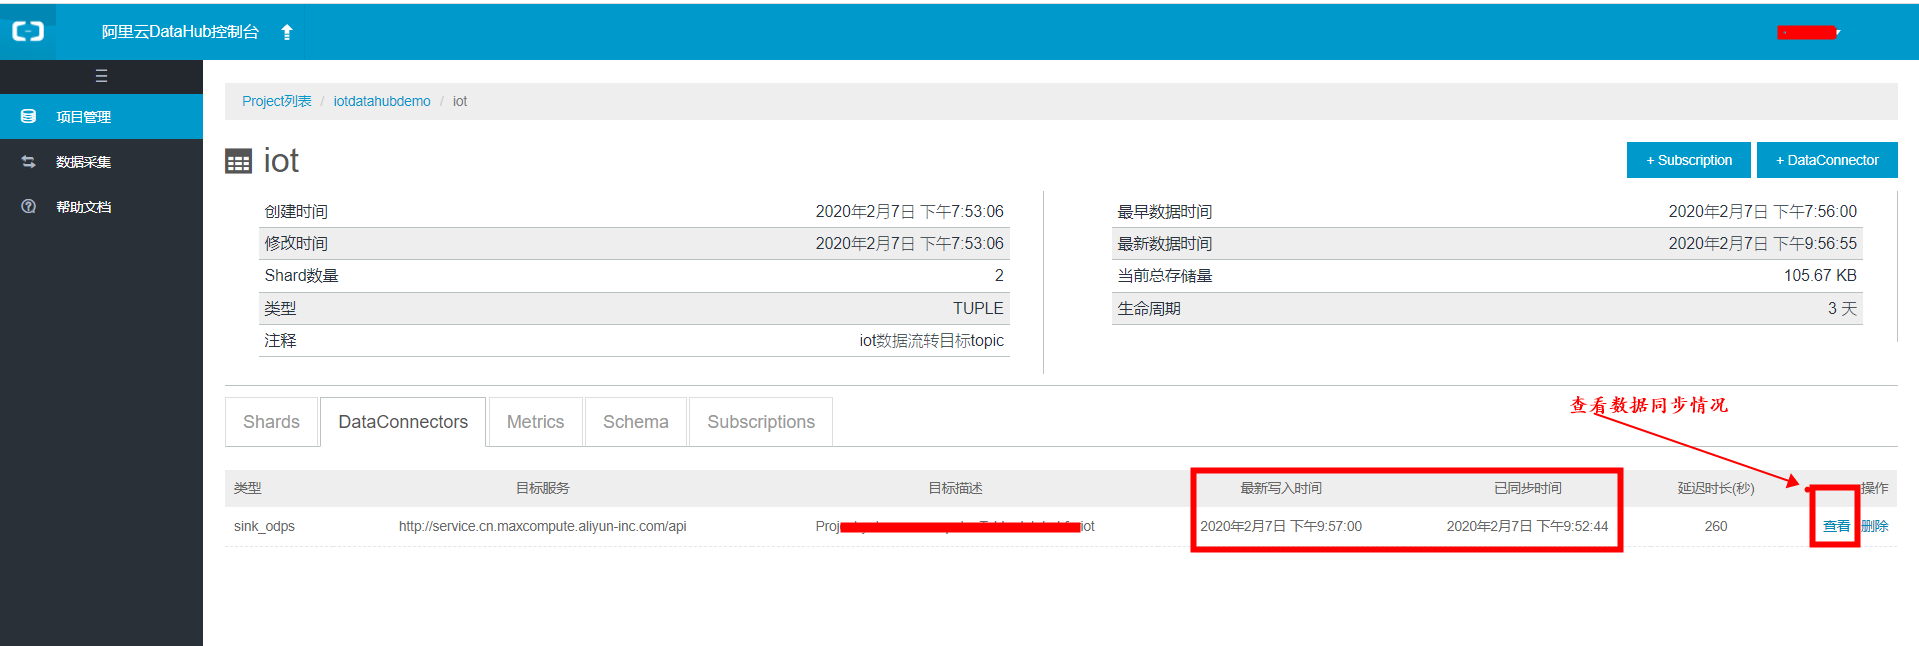
Task: Click the 类型 column header in connector table
Action: click(247, 488)
